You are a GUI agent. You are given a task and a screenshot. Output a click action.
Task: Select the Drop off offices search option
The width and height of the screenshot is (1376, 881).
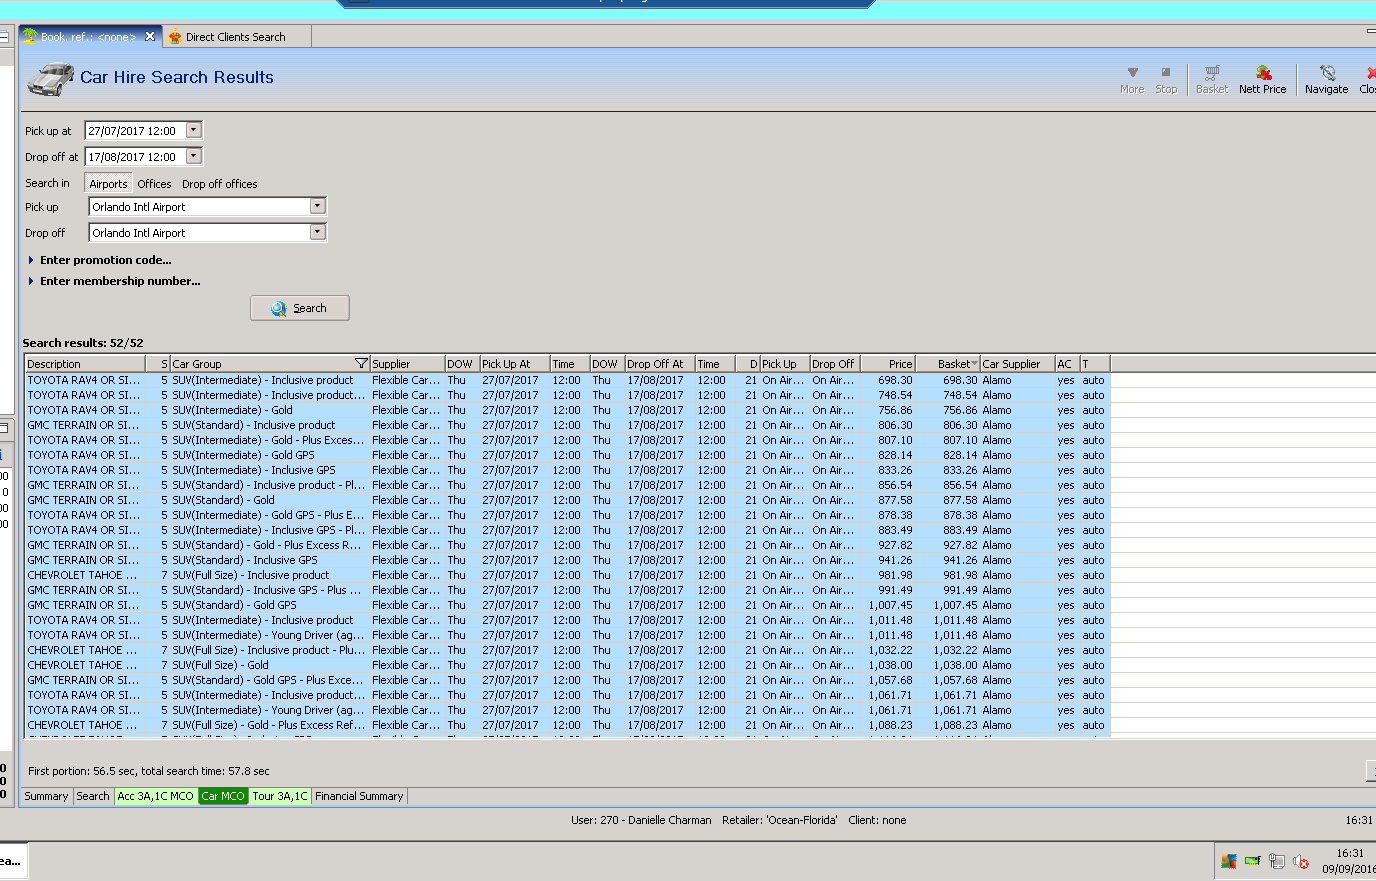pos(220,184)
